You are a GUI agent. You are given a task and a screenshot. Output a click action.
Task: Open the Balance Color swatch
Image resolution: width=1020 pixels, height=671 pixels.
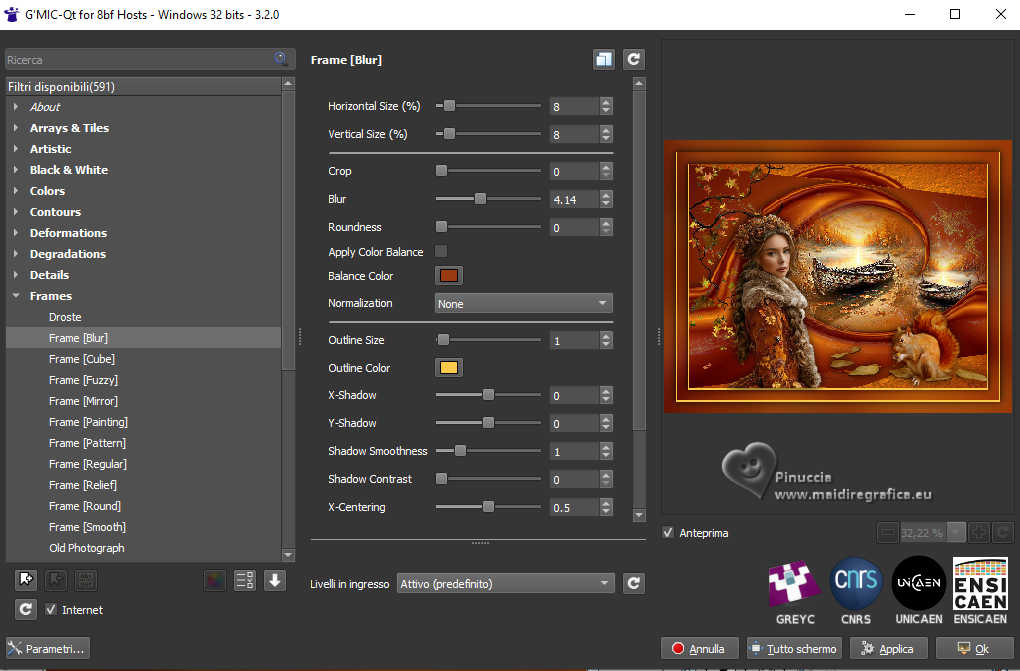449,275
